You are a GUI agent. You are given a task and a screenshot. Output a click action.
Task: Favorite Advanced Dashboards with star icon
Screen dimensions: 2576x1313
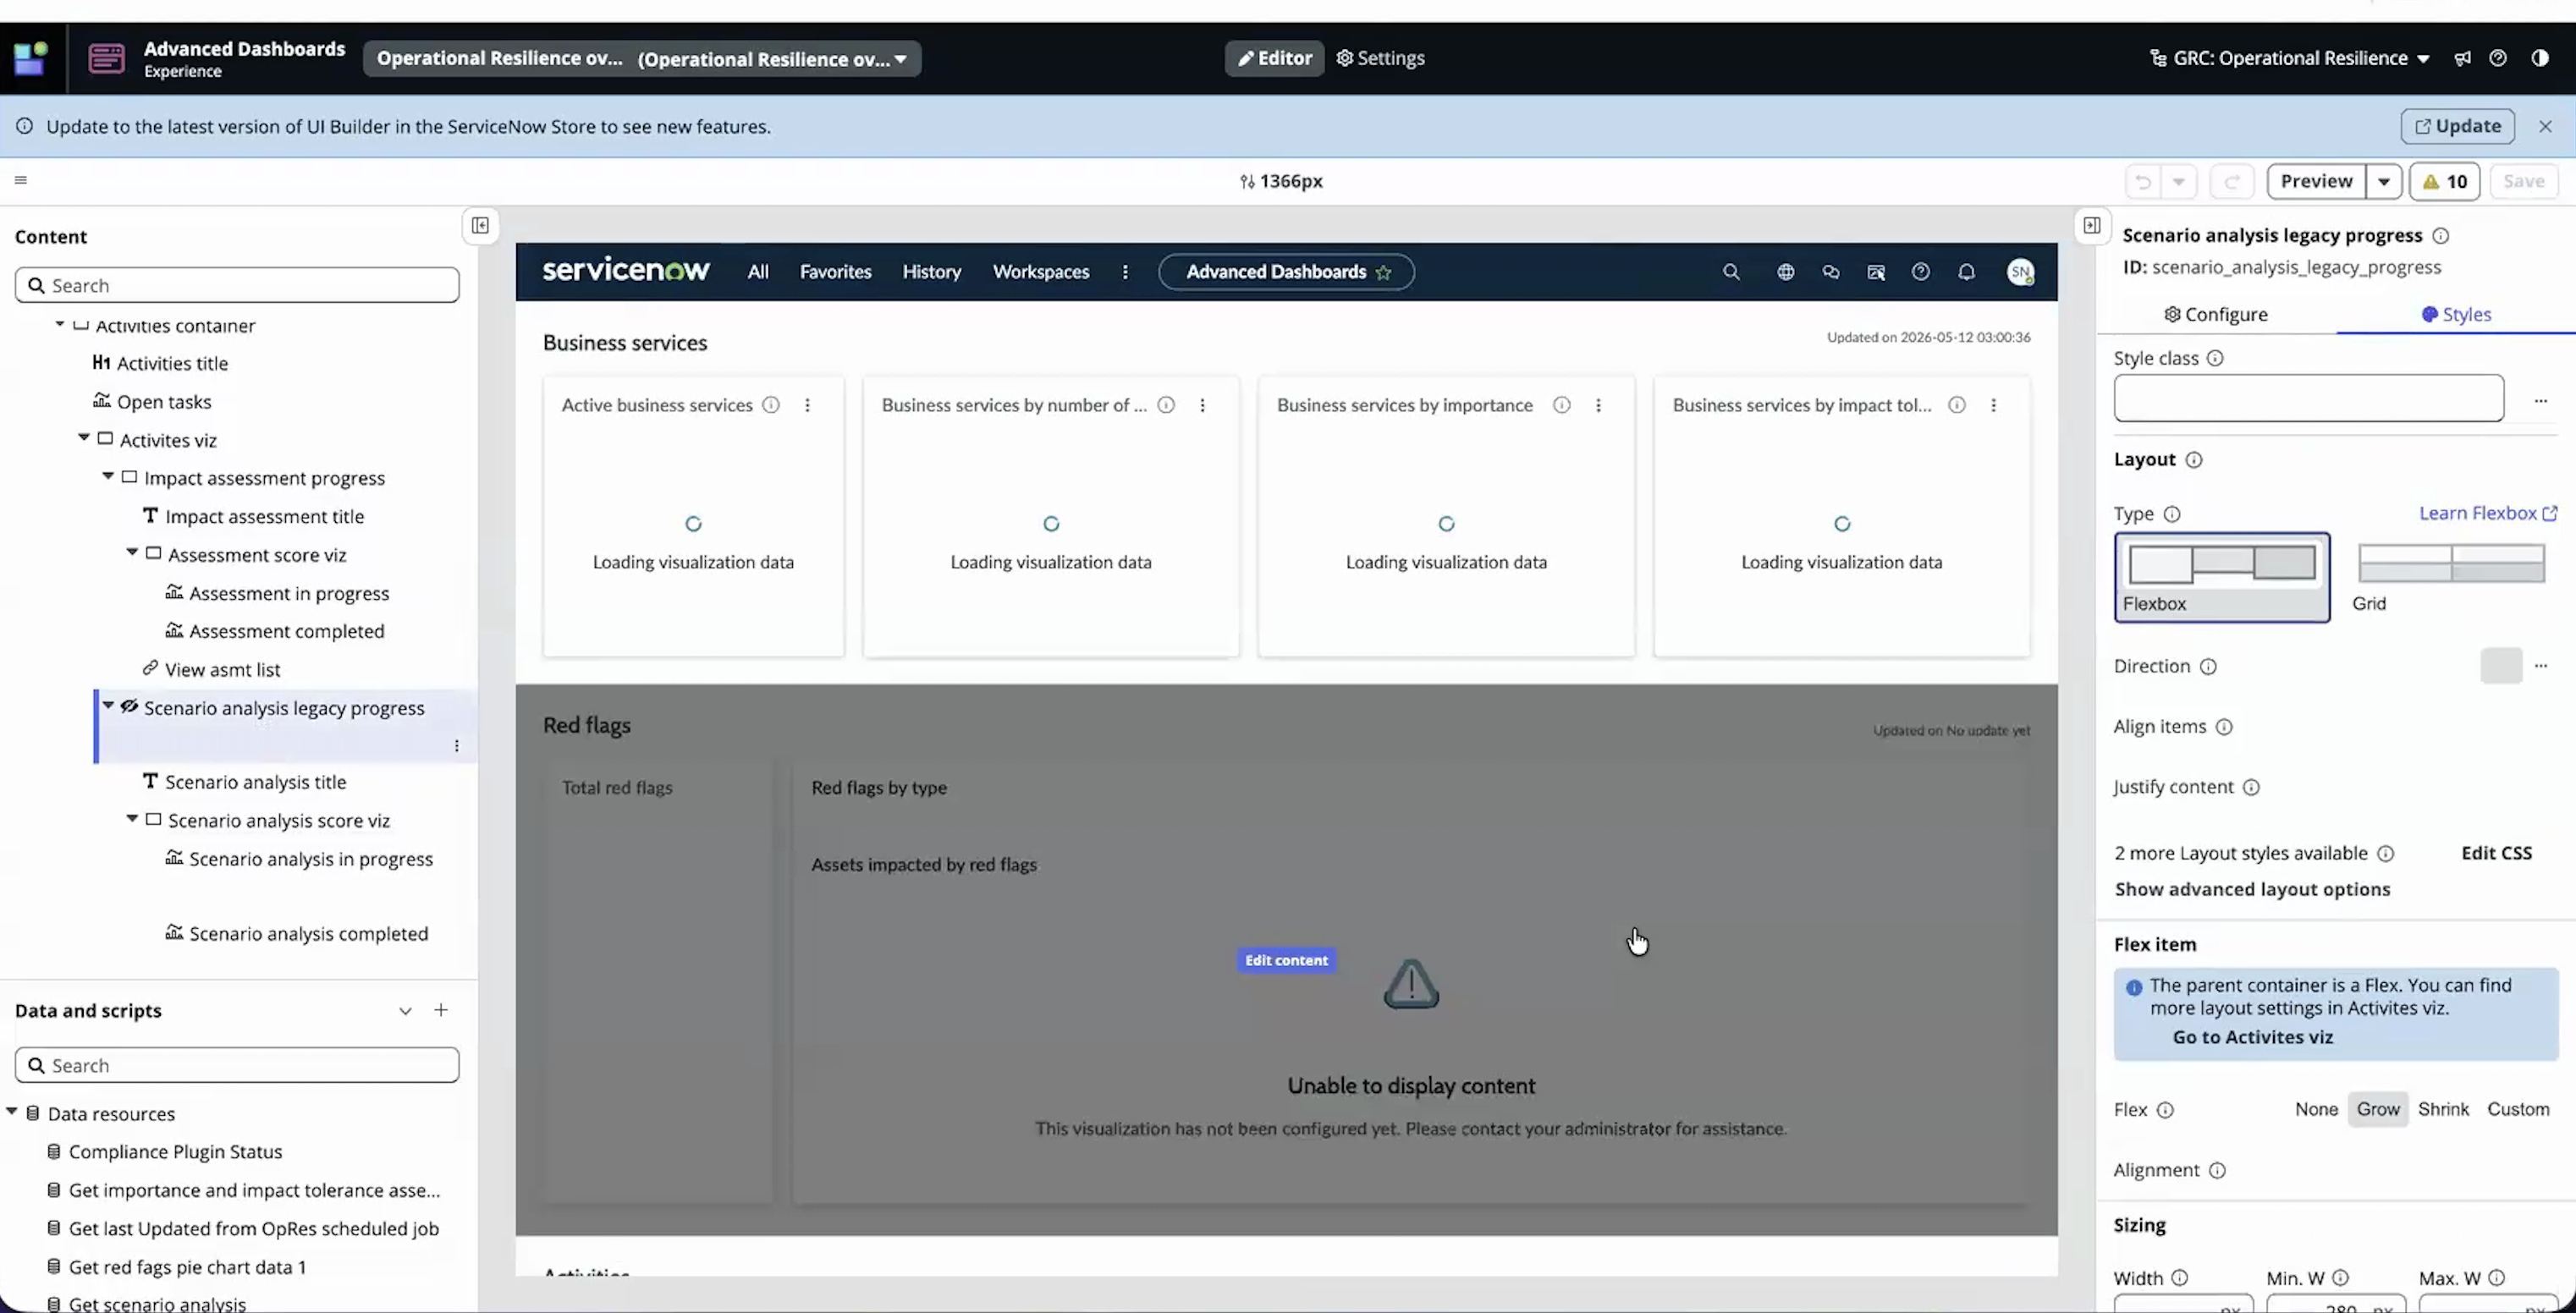(x=1383, y=272)
